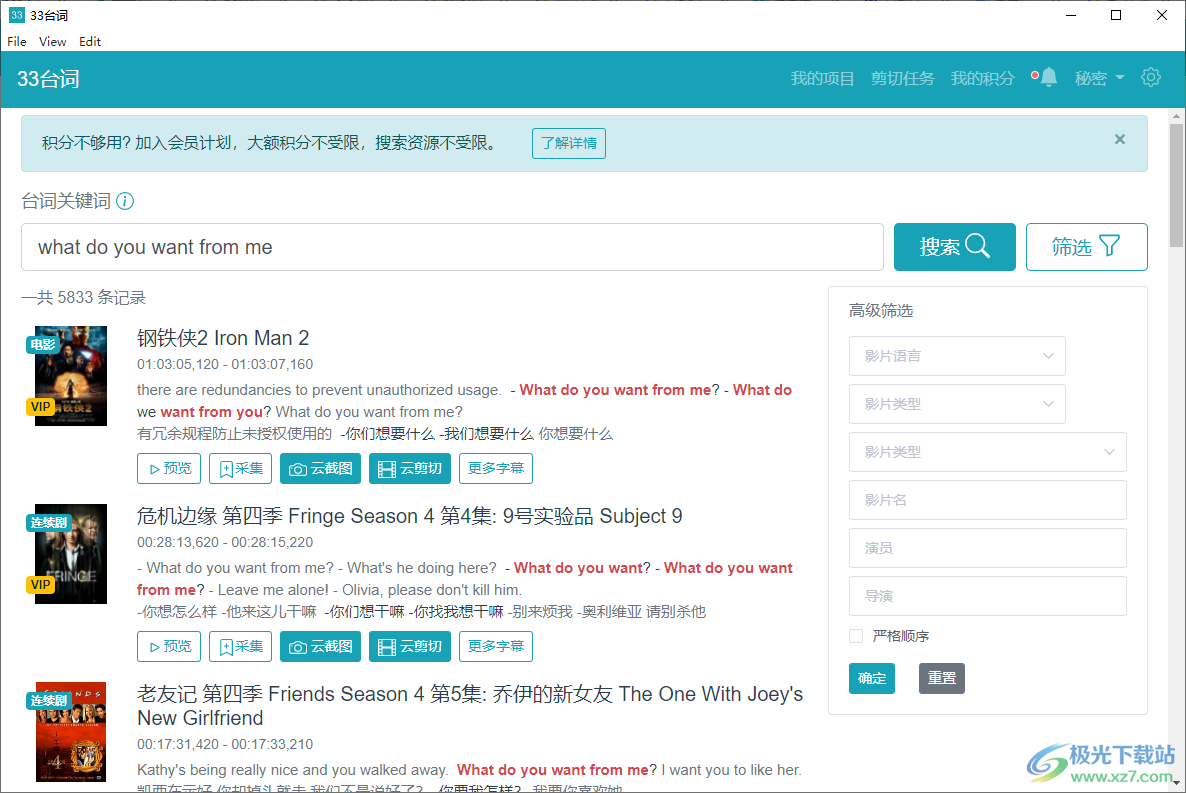Go to 我的项目 in the header
Image resolution: width=1186 pixels, height=793 pixels.
click(x=822, y=79)
